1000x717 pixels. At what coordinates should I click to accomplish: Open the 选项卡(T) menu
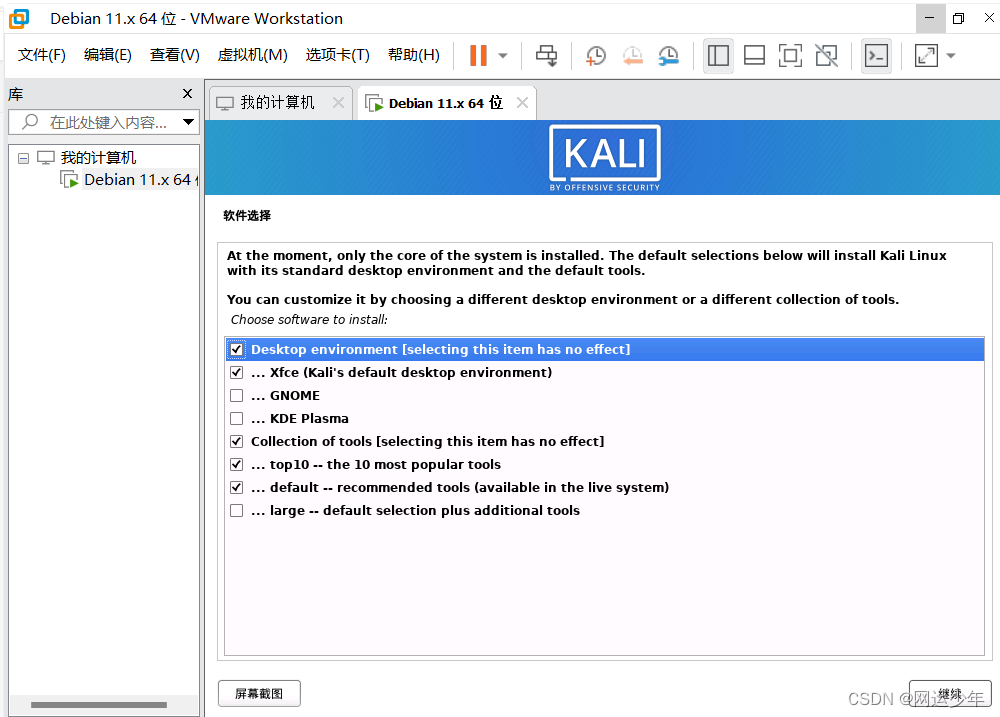[x=337, y=55]
